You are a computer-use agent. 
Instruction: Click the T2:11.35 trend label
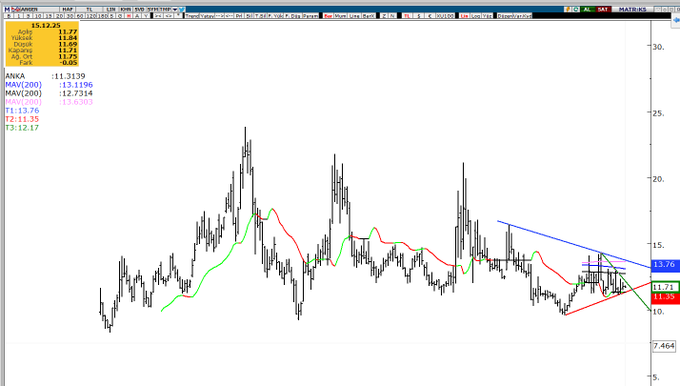coord(22,119)
